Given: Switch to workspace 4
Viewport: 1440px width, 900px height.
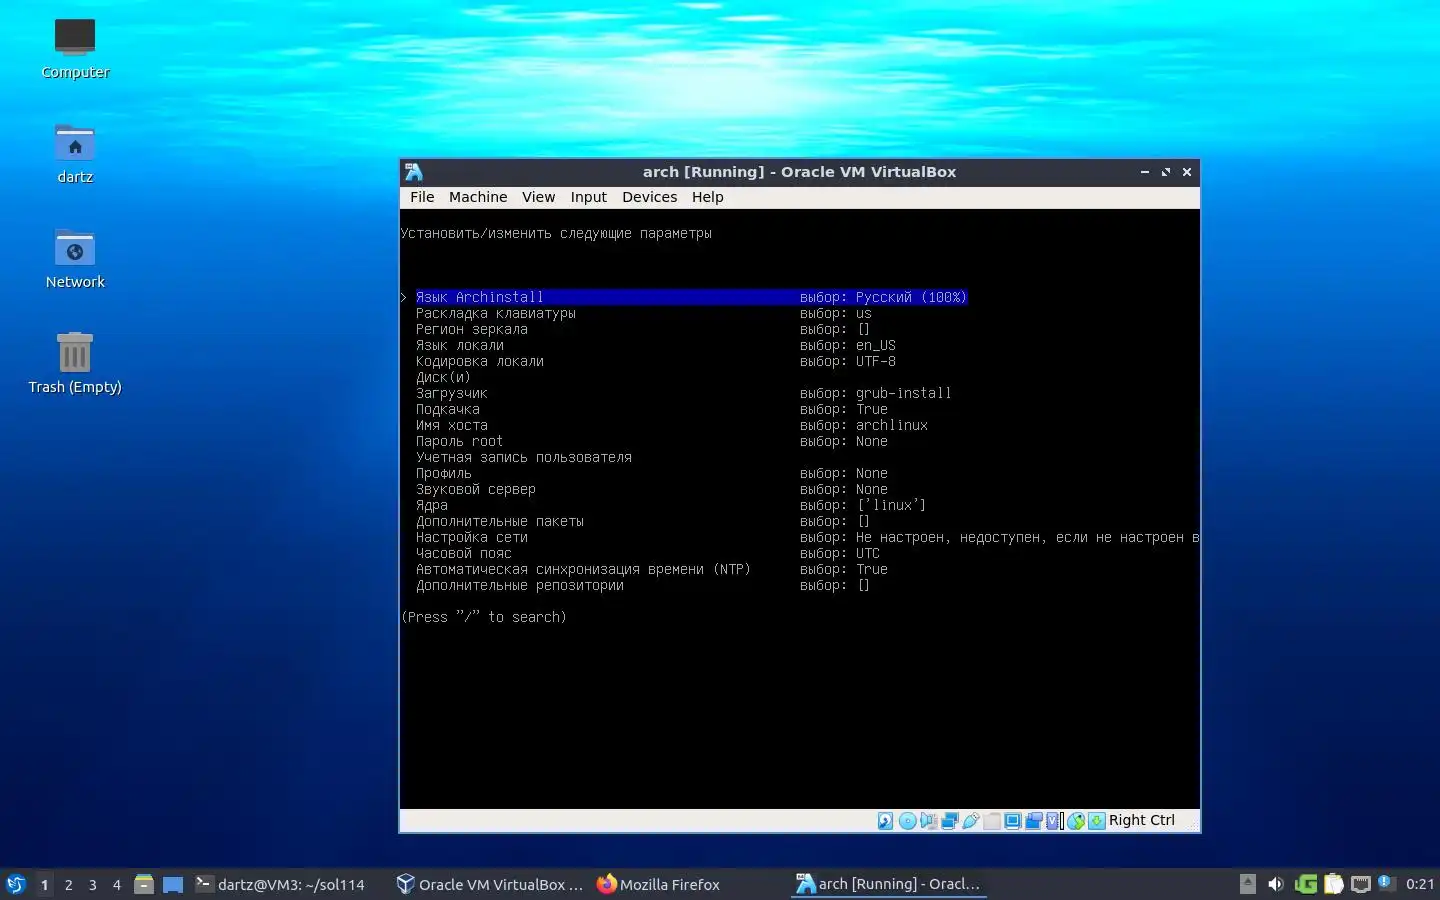Looking at the screenshot, I should (x=116, y=884).
